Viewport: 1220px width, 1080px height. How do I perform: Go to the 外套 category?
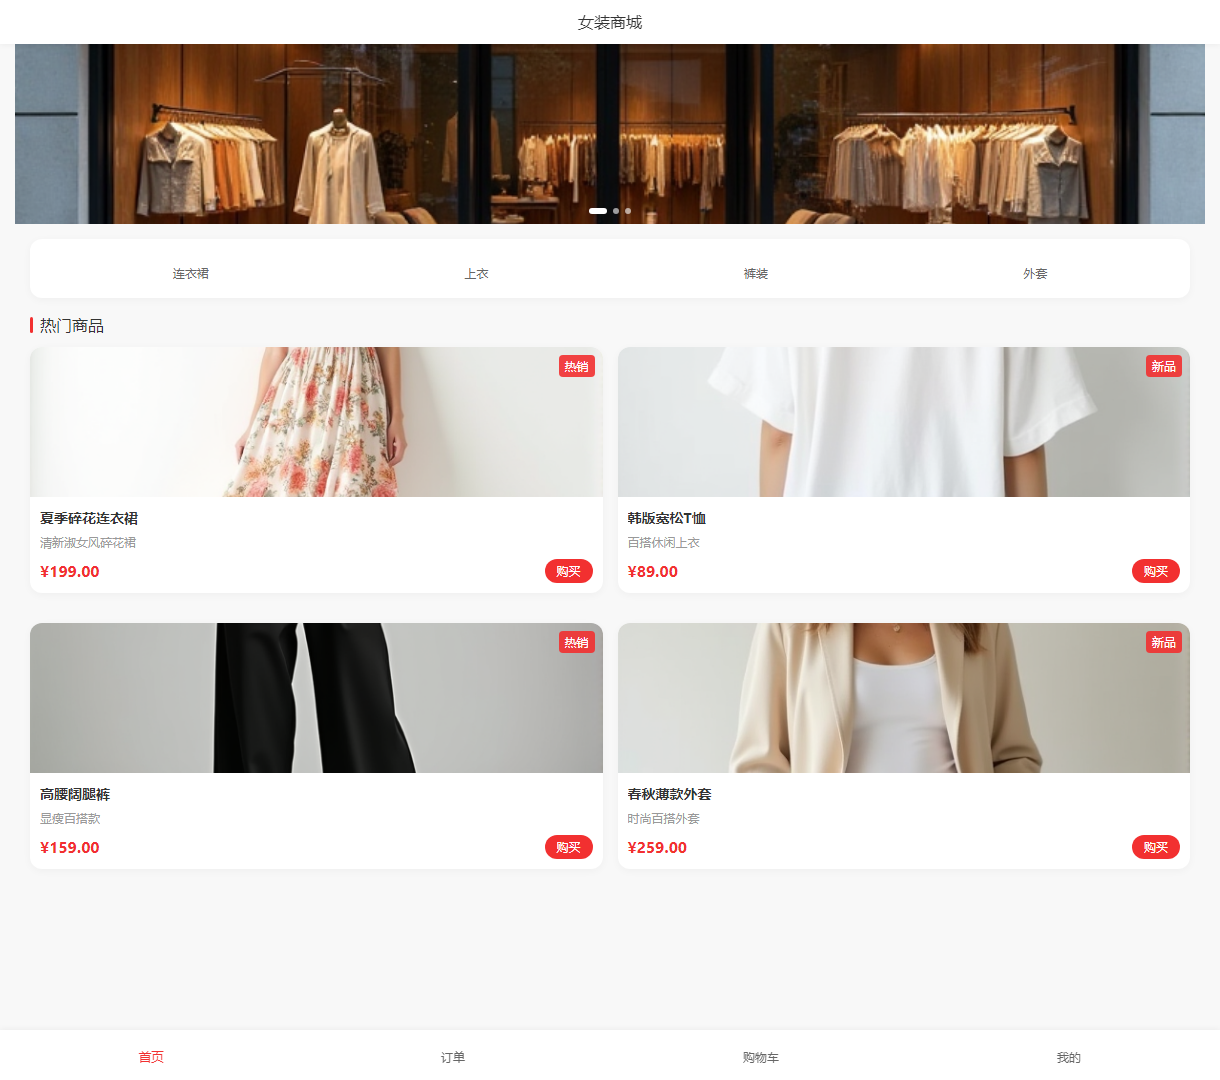tap(1035, 273)
